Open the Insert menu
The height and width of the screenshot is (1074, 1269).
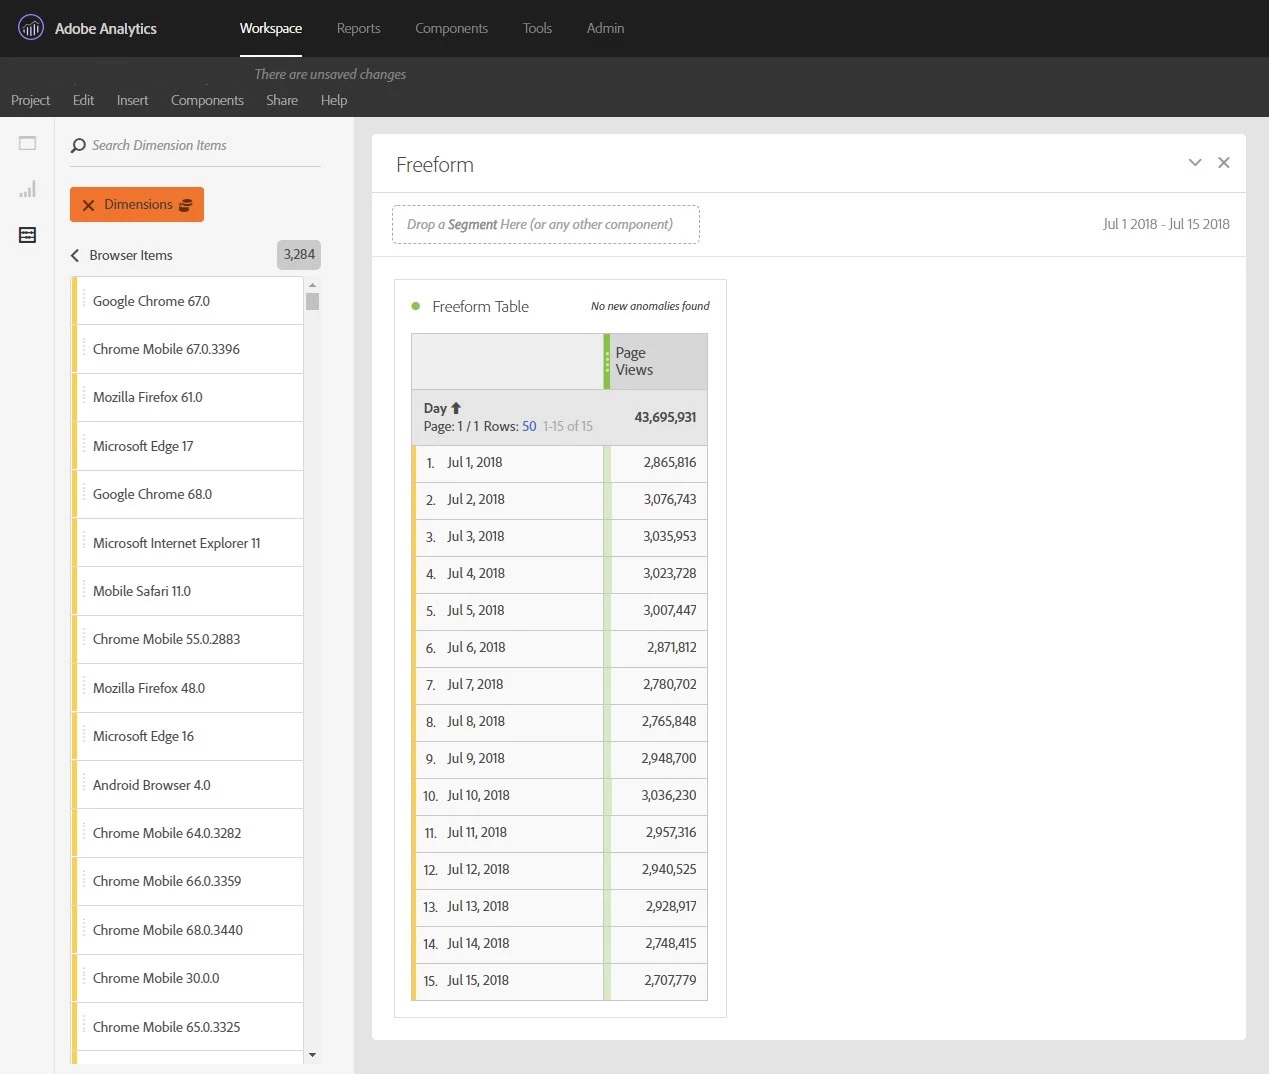(x=132, y=100)
